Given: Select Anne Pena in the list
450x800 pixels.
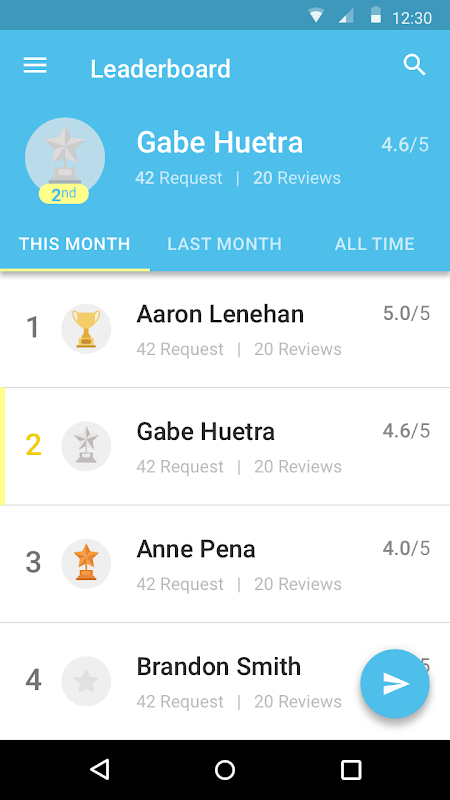Looking at the screenshot, I should [x=225, y=564].
